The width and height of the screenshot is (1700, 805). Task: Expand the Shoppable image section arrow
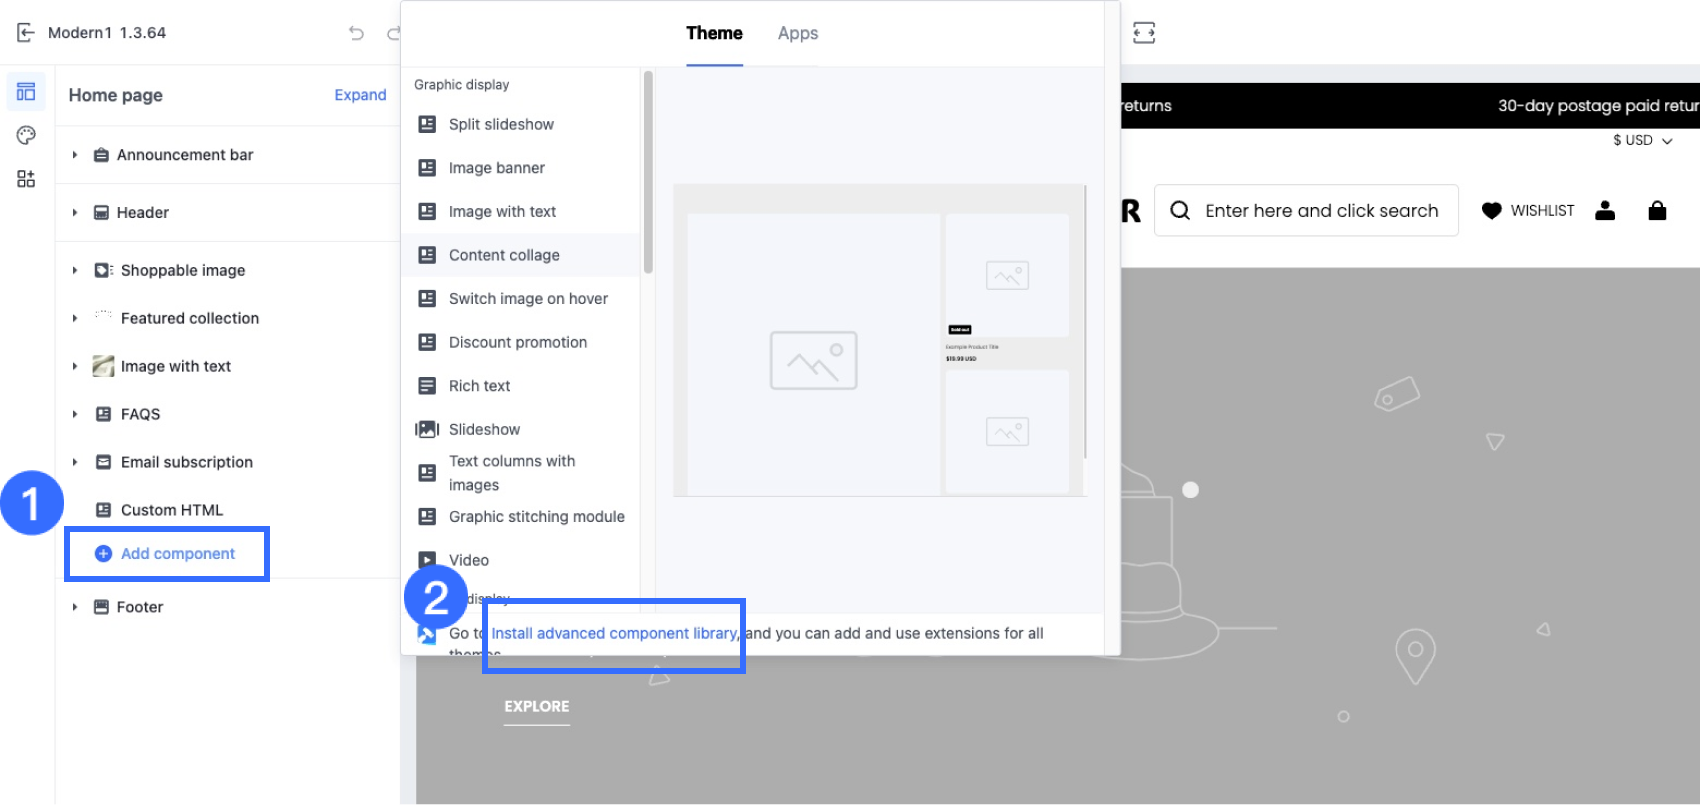pyautogui.click(x=74, y=271)
